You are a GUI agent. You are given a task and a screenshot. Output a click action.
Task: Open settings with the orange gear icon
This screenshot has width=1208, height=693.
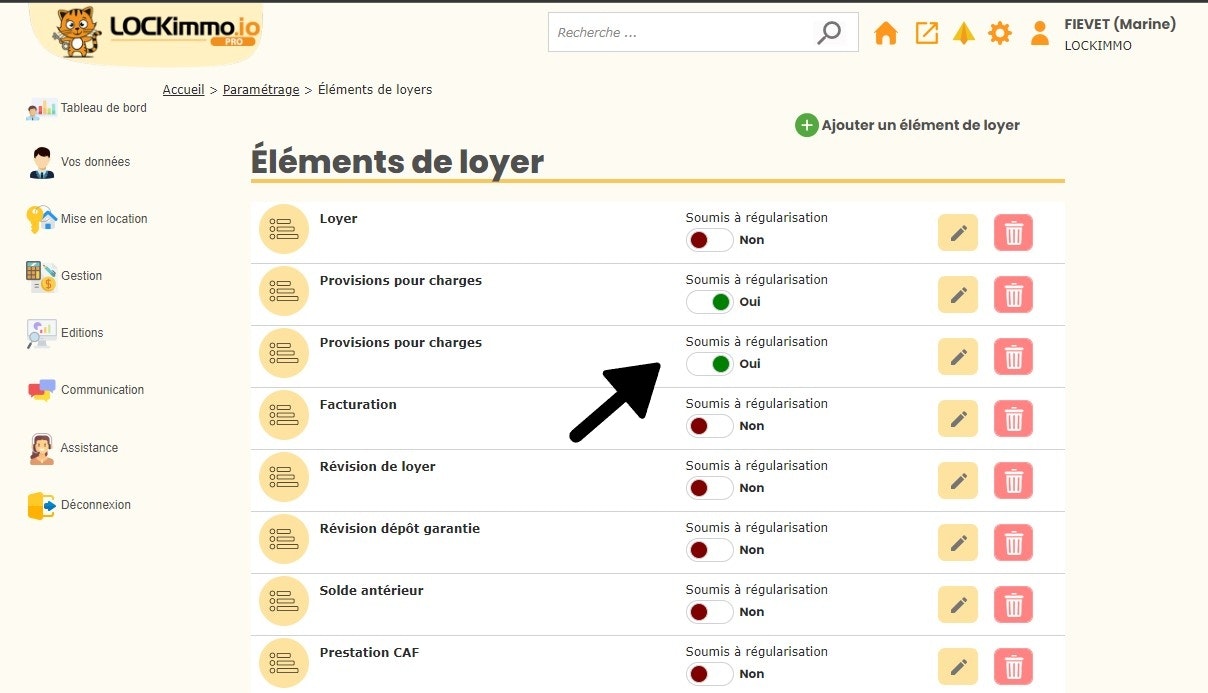[x=1000, y=33]
